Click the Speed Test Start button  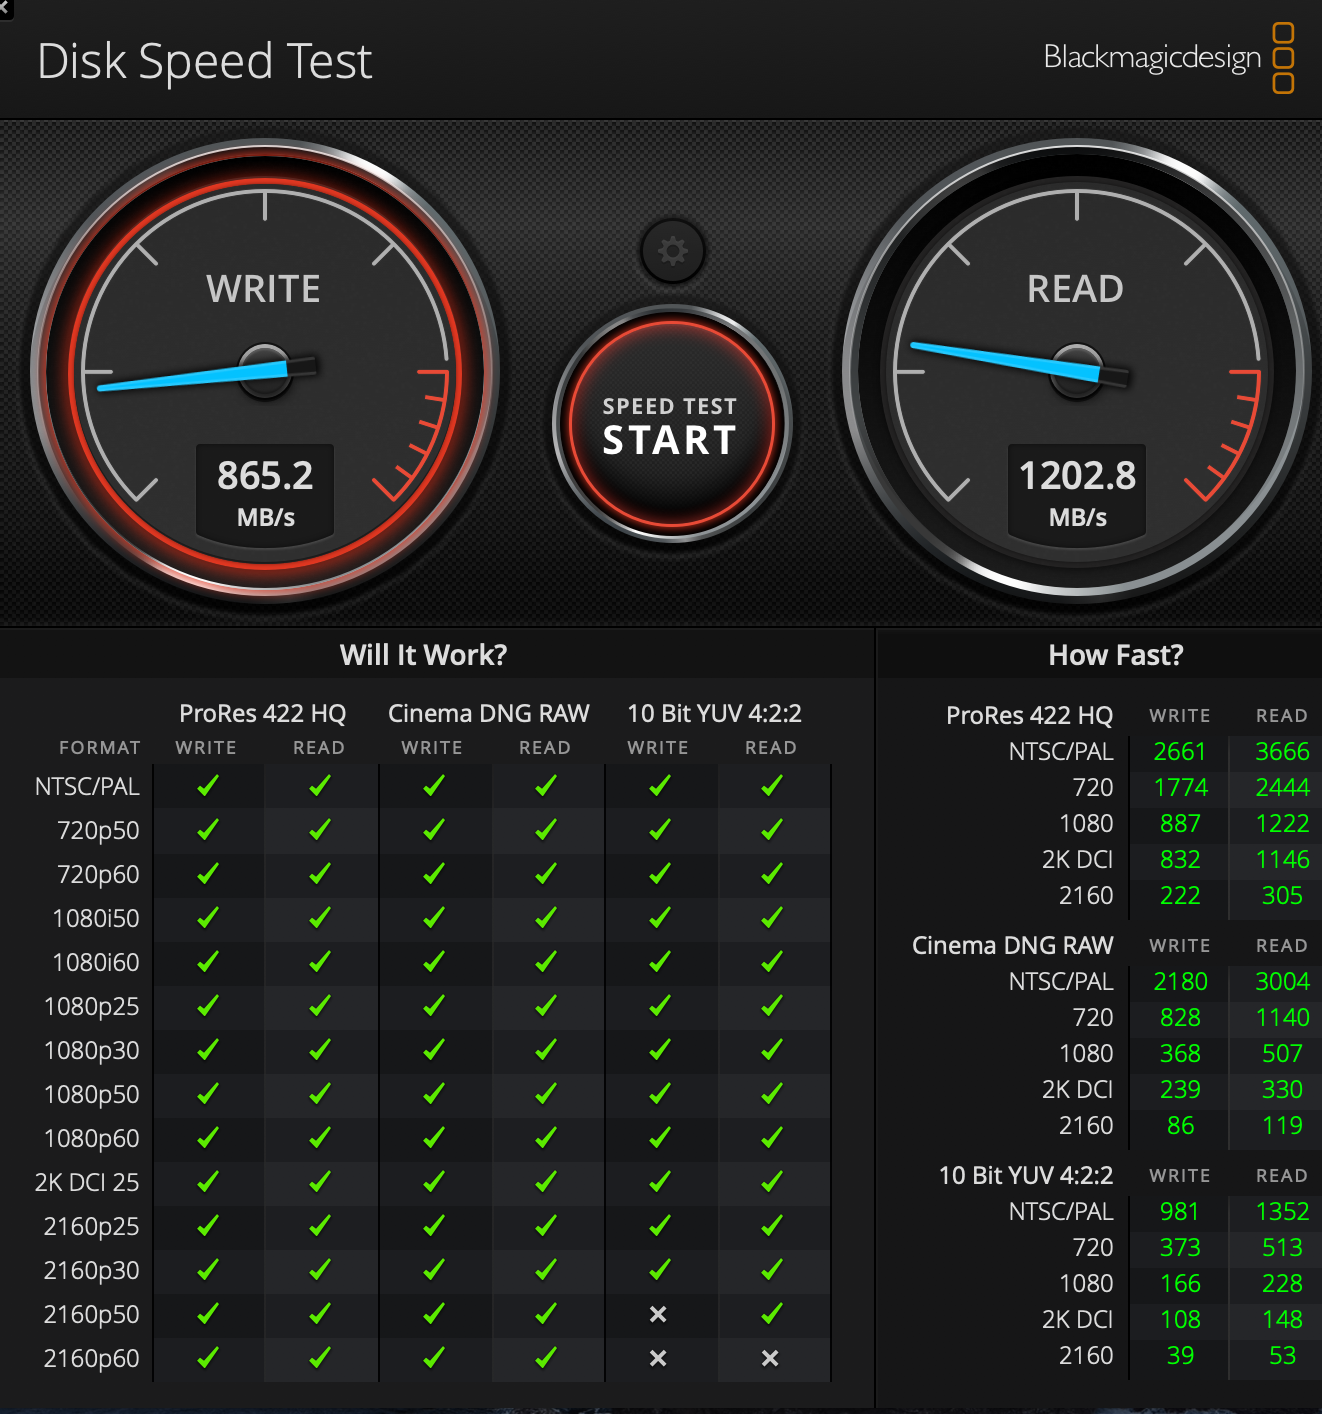click(671, 424)
